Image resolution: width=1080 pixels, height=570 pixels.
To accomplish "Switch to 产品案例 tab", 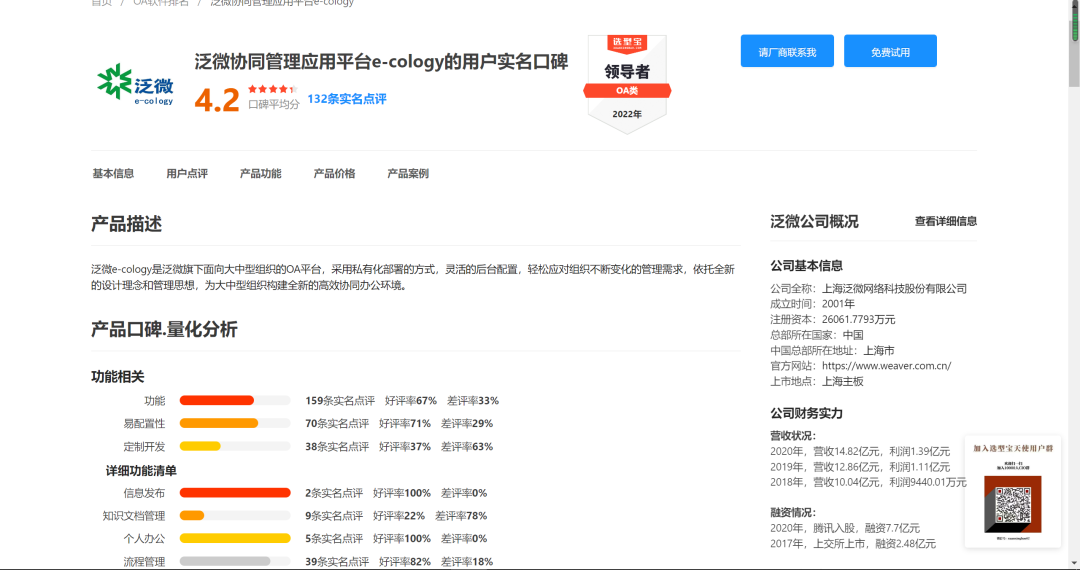I will click(408, 173).
